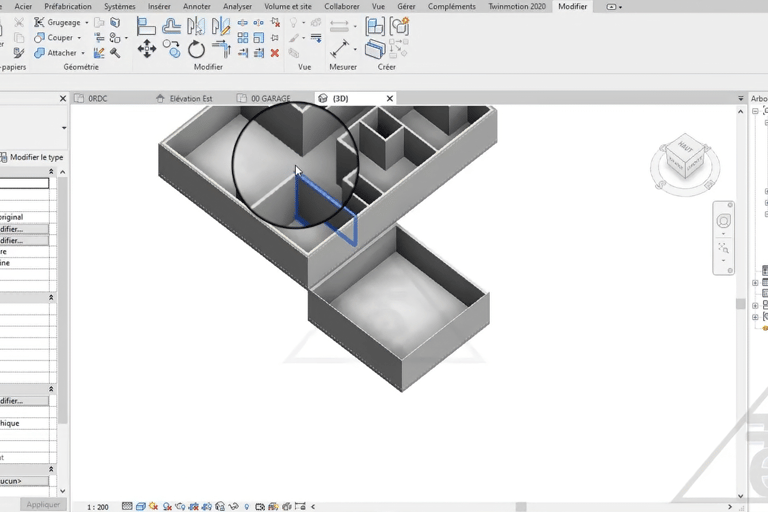Select the Split with Gap tool
This screenshot has height=512, width=768.
(x=259, y=23)
